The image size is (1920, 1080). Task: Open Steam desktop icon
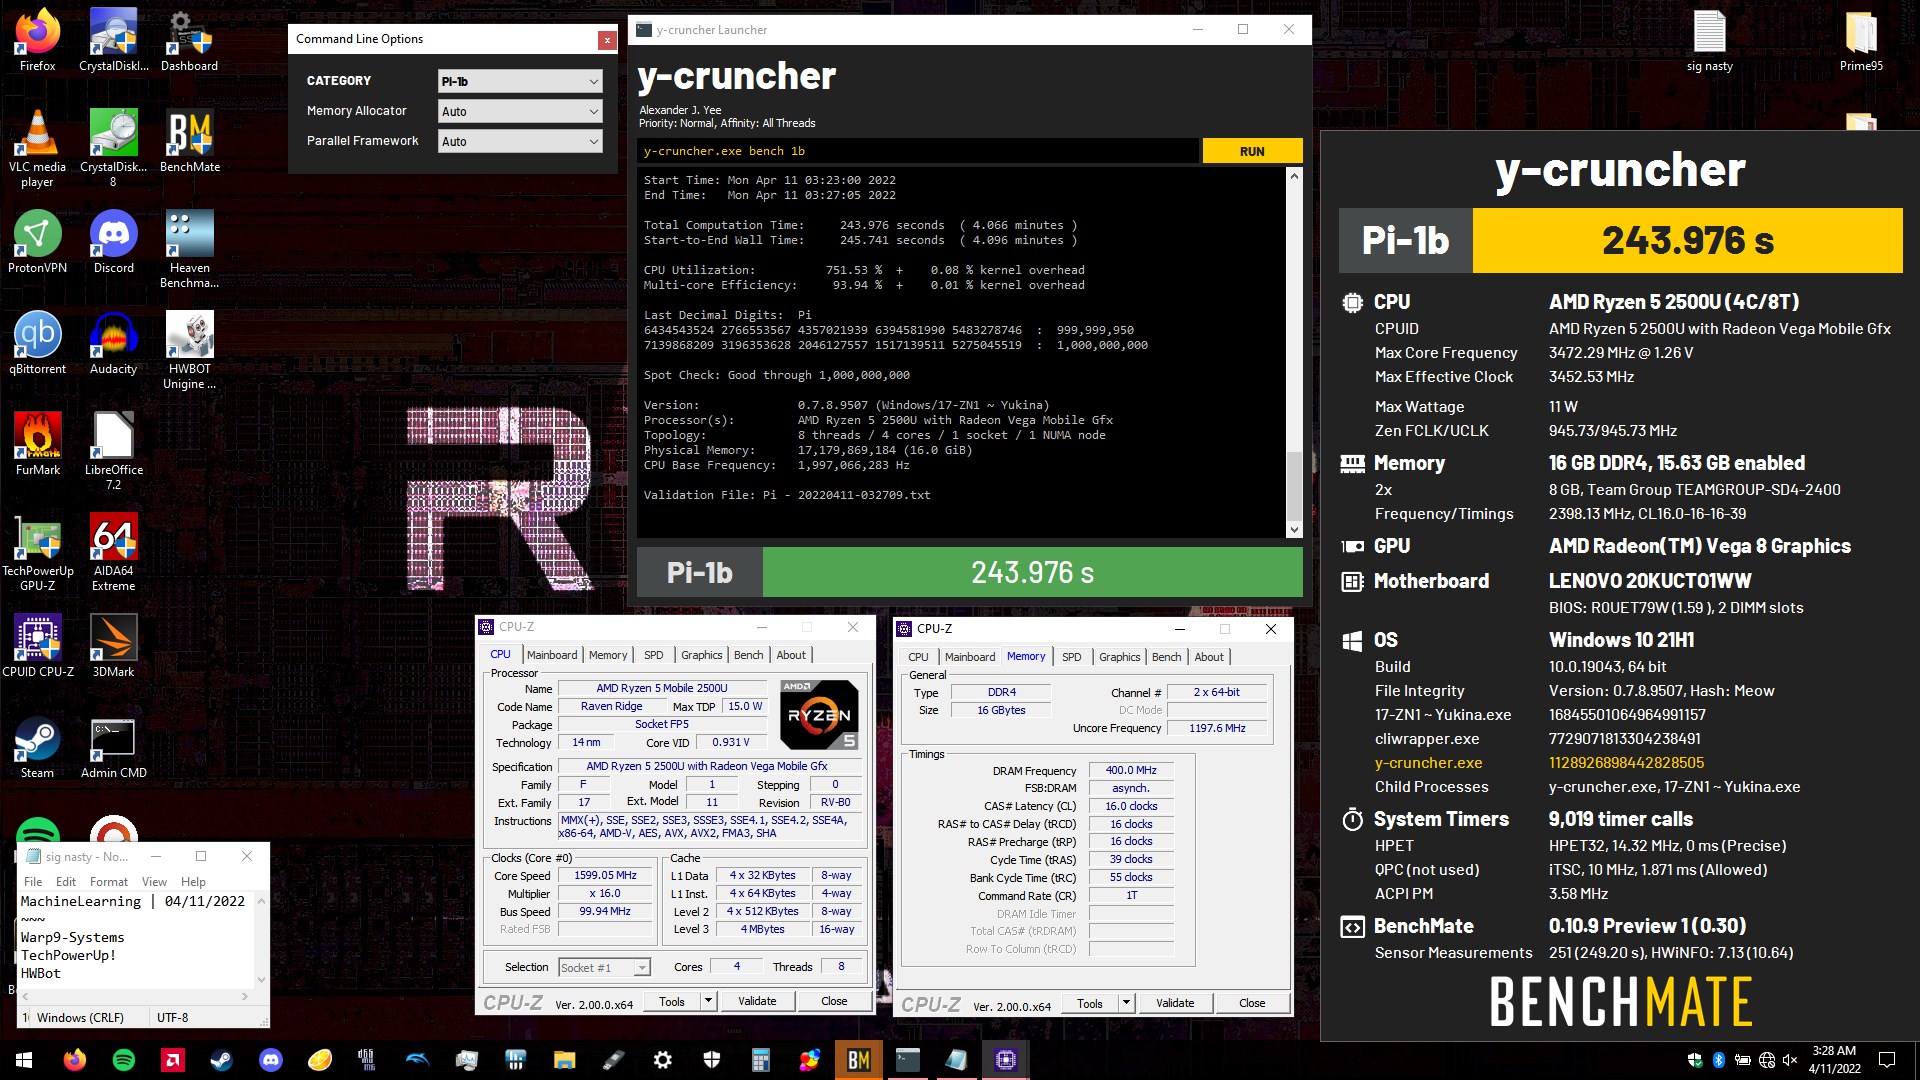click(37, 747)
